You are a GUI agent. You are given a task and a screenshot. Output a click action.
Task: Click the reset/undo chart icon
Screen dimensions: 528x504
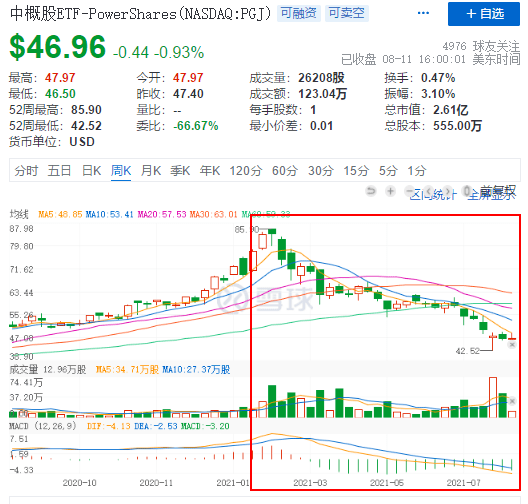[371, 191]
